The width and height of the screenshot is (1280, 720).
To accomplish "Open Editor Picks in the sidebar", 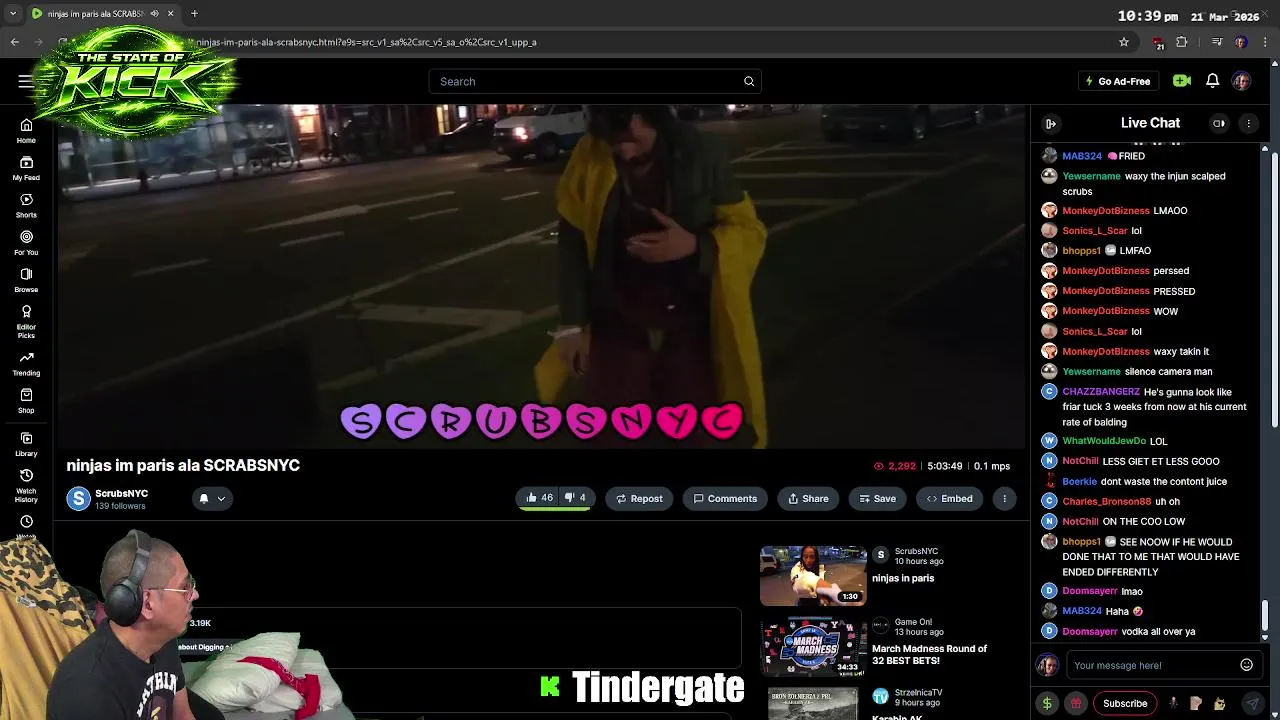I will [x=26, y=321].
